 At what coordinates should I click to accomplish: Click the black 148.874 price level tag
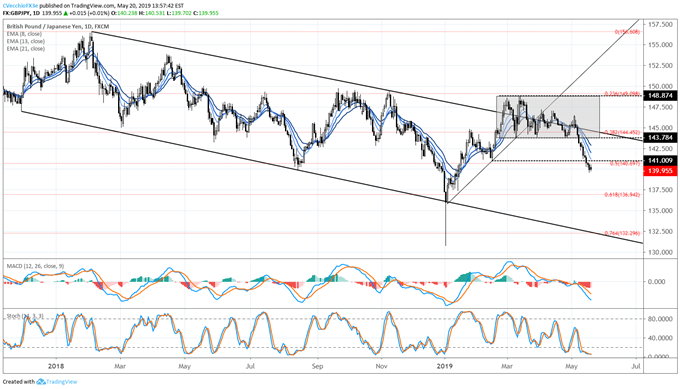[x=660, y=95]
